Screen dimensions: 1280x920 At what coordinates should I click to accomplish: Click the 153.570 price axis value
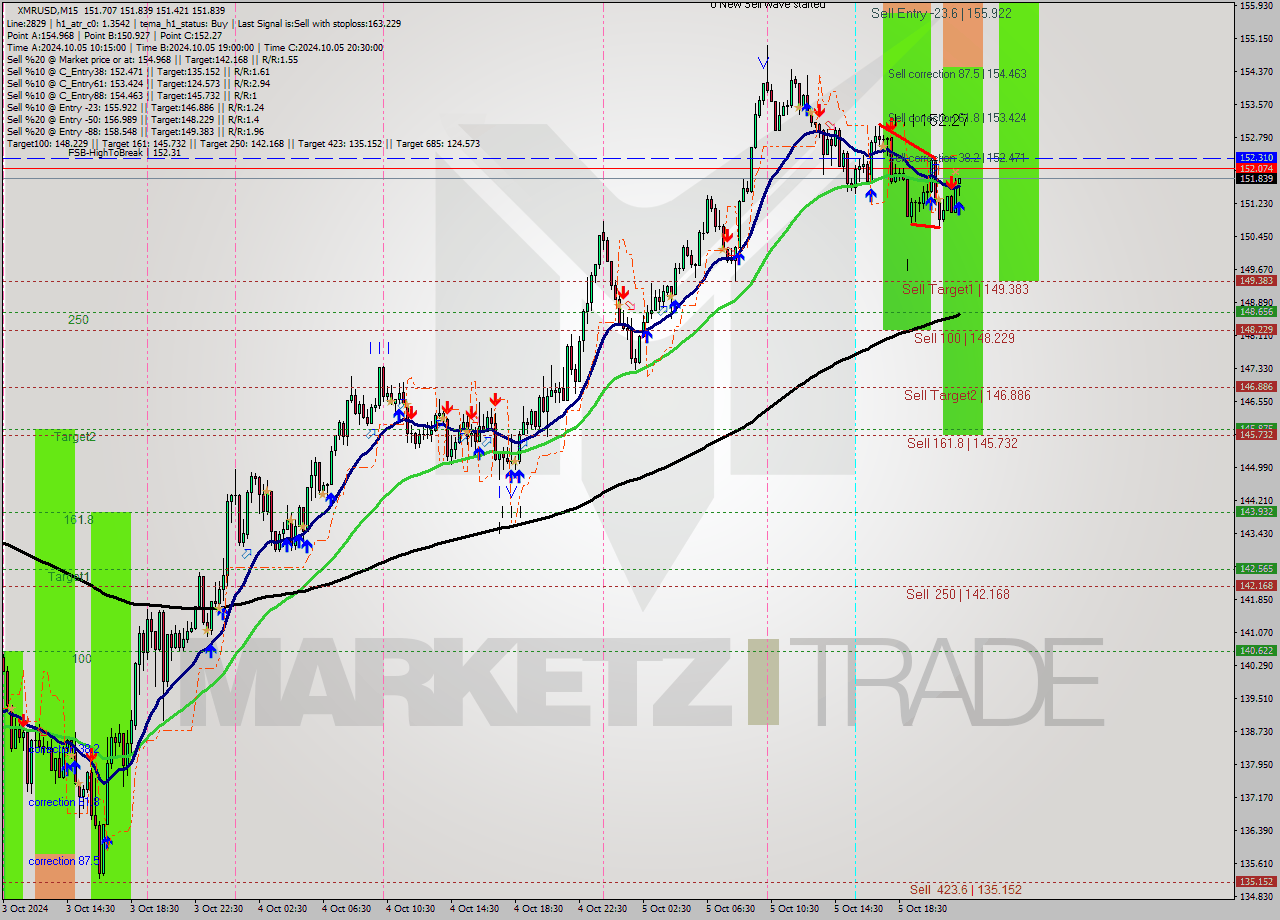pyautogui.click(x=1256, y=105)
